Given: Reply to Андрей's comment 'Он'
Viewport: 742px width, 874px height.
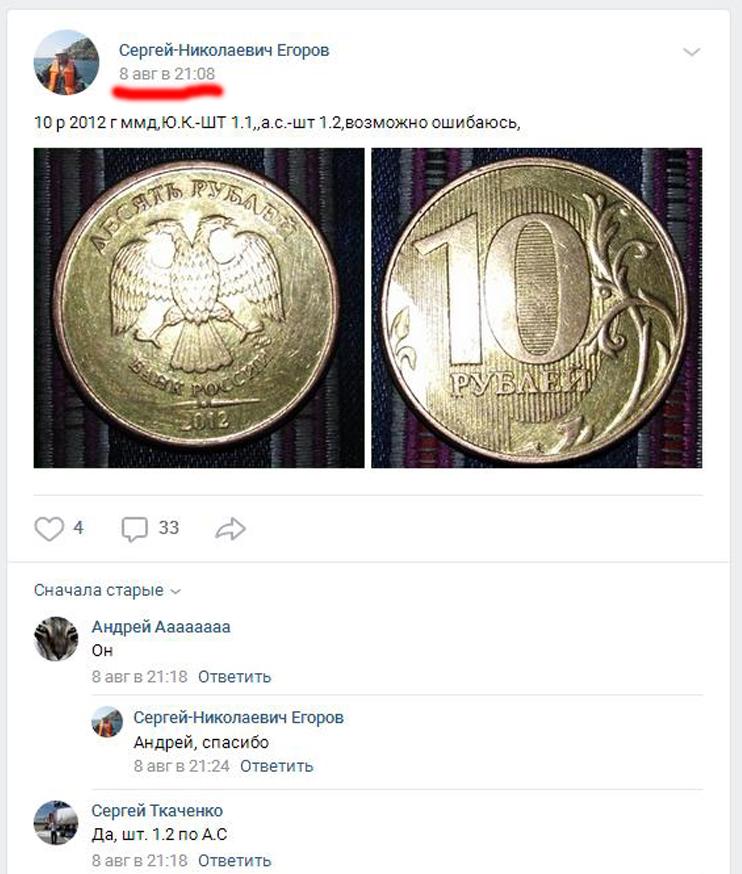Looking at the screenshot, I should click(235, 677).
